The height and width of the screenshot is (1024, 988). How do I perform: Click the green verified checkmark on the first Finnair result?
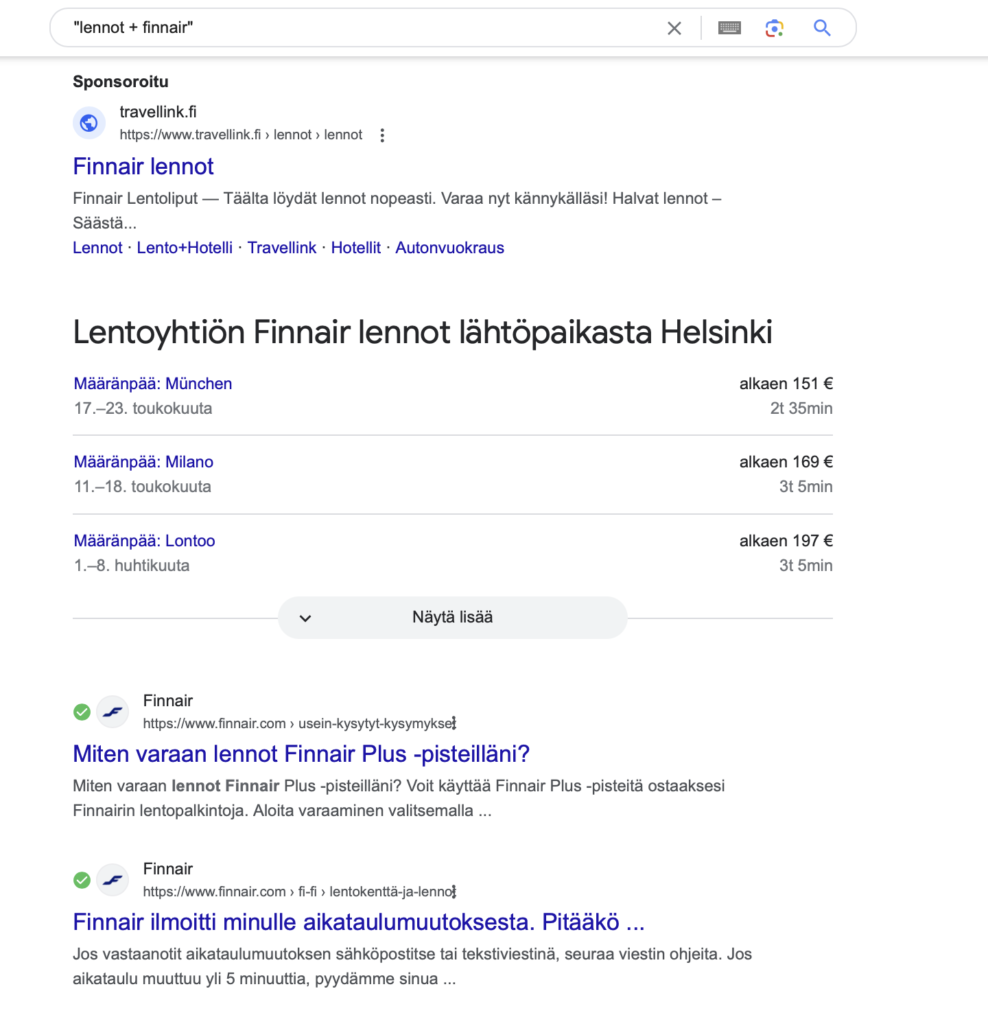82,712
